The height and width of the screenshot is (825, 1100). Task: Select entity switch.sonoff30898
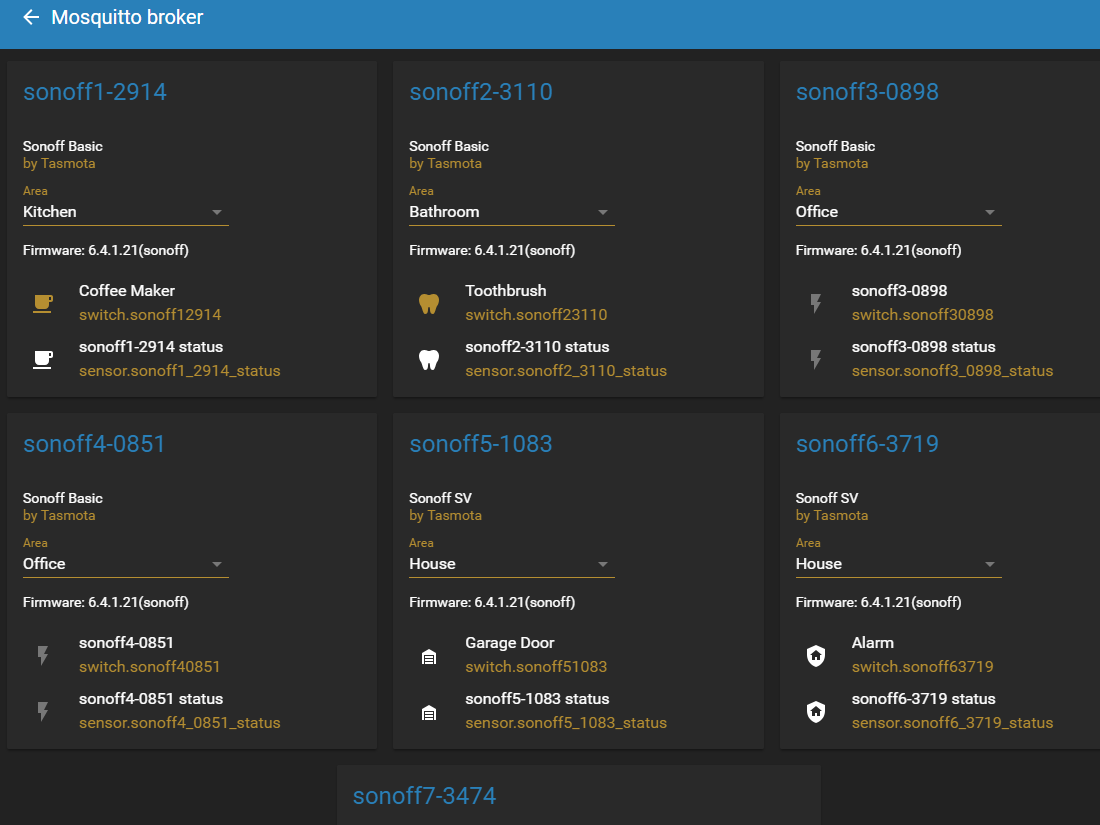point(923,315)
